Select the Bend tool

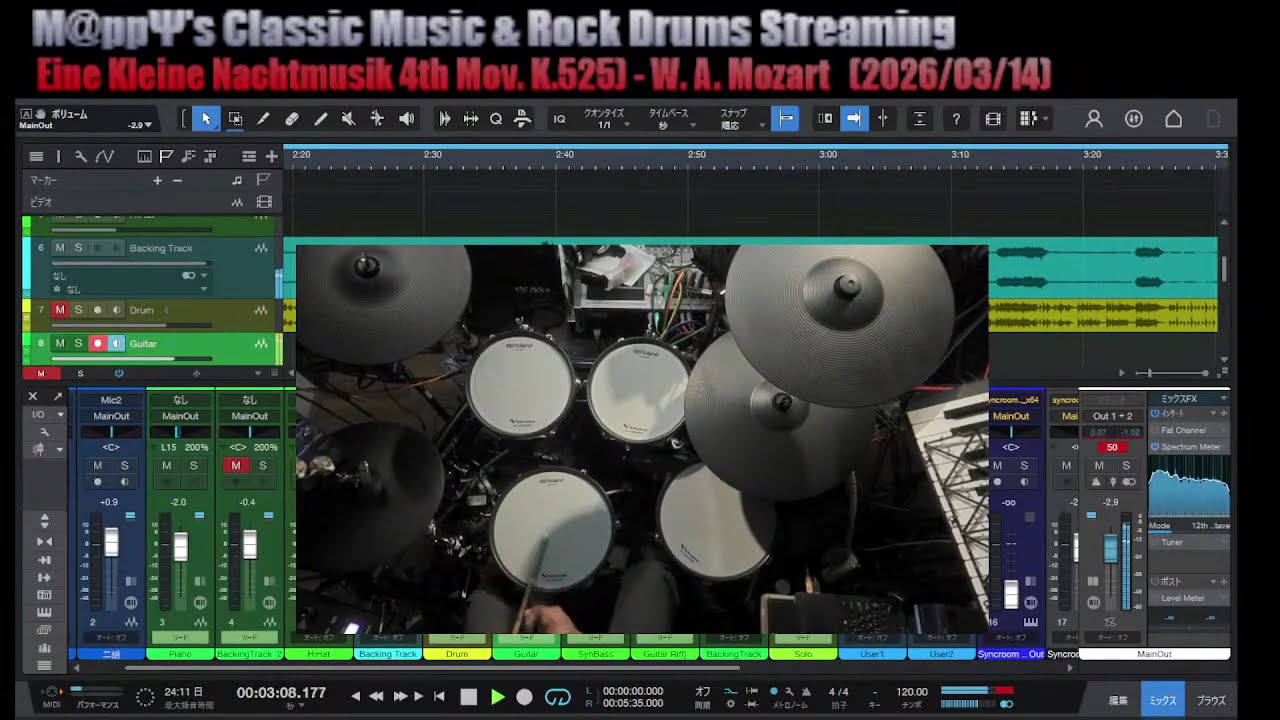[x=377, y=119]
